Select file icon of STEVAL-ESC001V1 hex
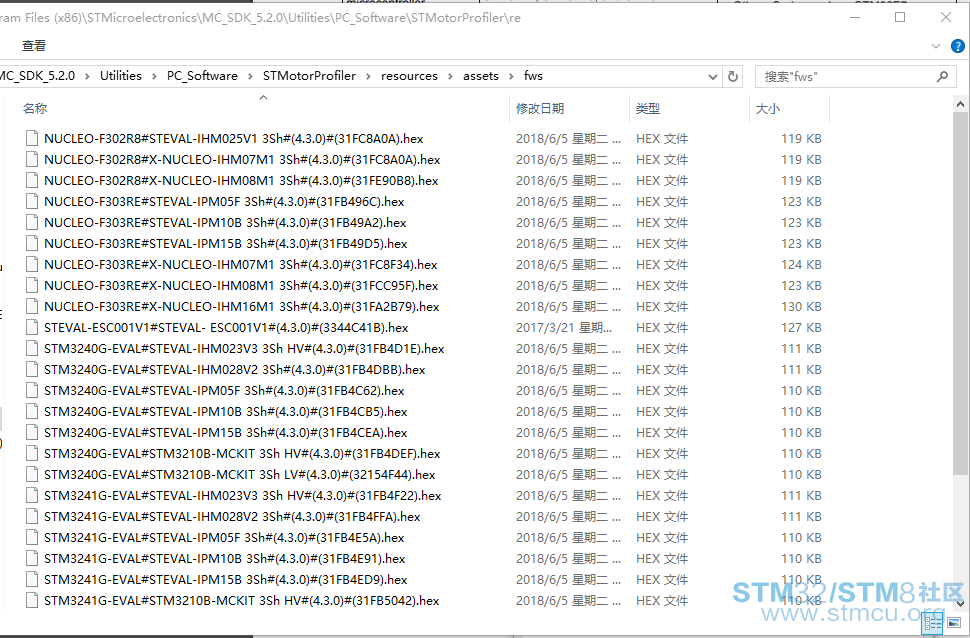Viewport: 970px width, 638px height. click(x=32, y=327)
